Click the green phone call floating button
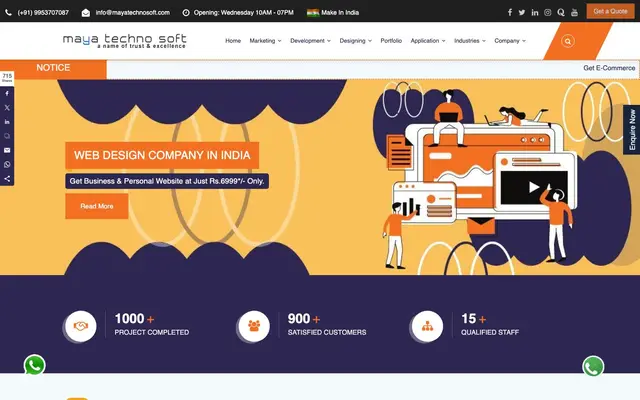The image size is (640, 400). [593, 367]
